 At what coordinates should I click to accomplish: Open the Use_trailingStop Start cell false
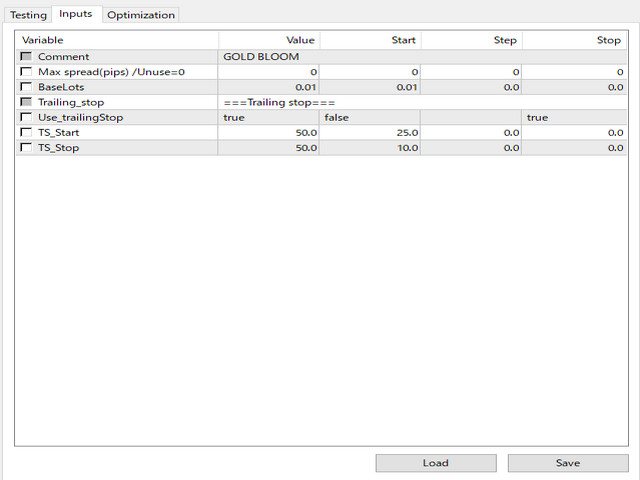pyautogui.click(x=370, y=118)
